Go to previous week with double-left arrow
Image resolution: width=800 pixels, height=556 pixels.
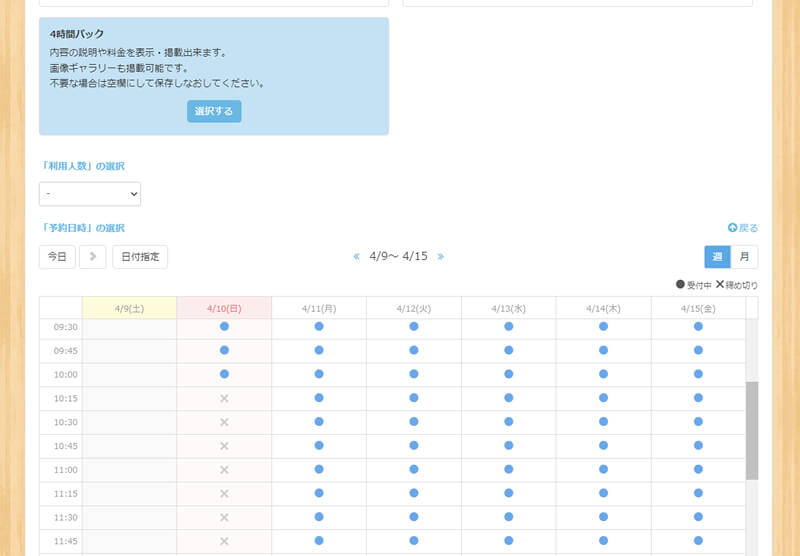pos(356,257)
